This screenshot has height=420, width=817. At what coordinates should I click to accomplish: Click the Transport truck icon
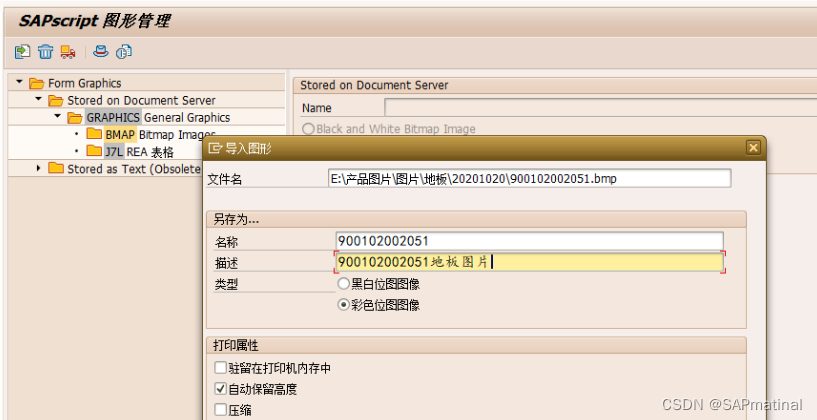(68, 52)
